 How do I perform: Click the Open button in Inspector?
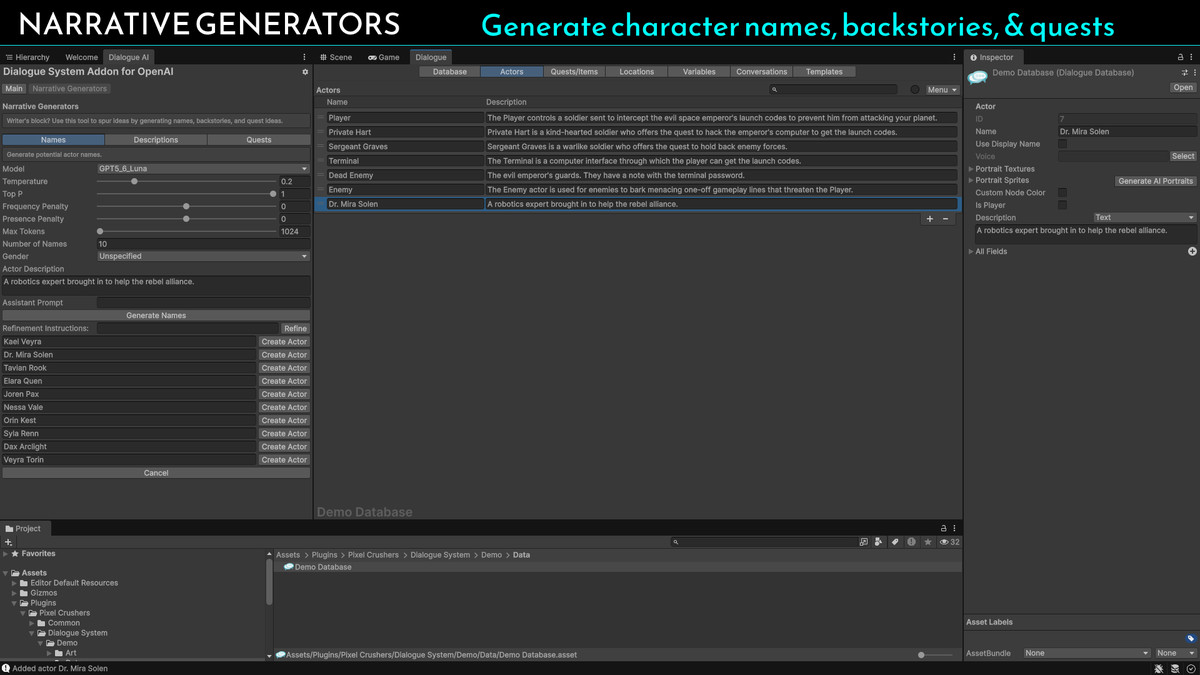click(1183, 88)
